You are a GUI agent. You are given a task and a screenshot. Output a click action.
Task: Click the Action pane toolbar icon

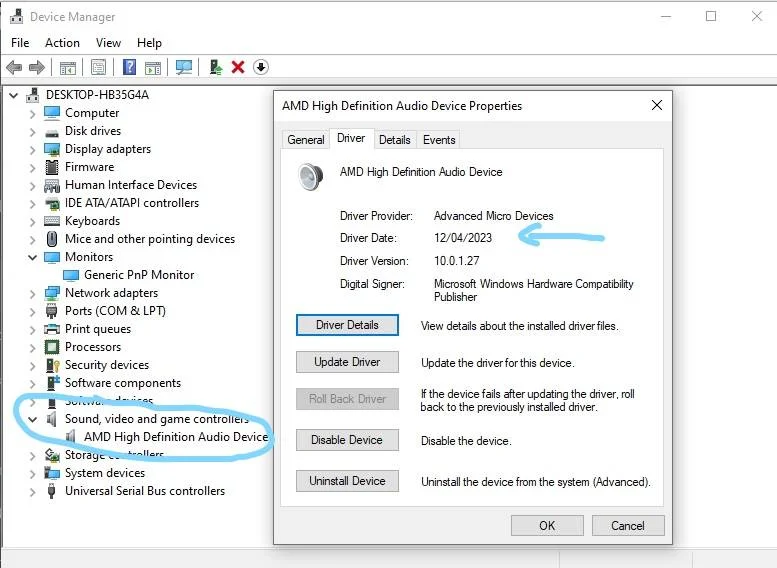pyautogui.click(x=153, y=67)
